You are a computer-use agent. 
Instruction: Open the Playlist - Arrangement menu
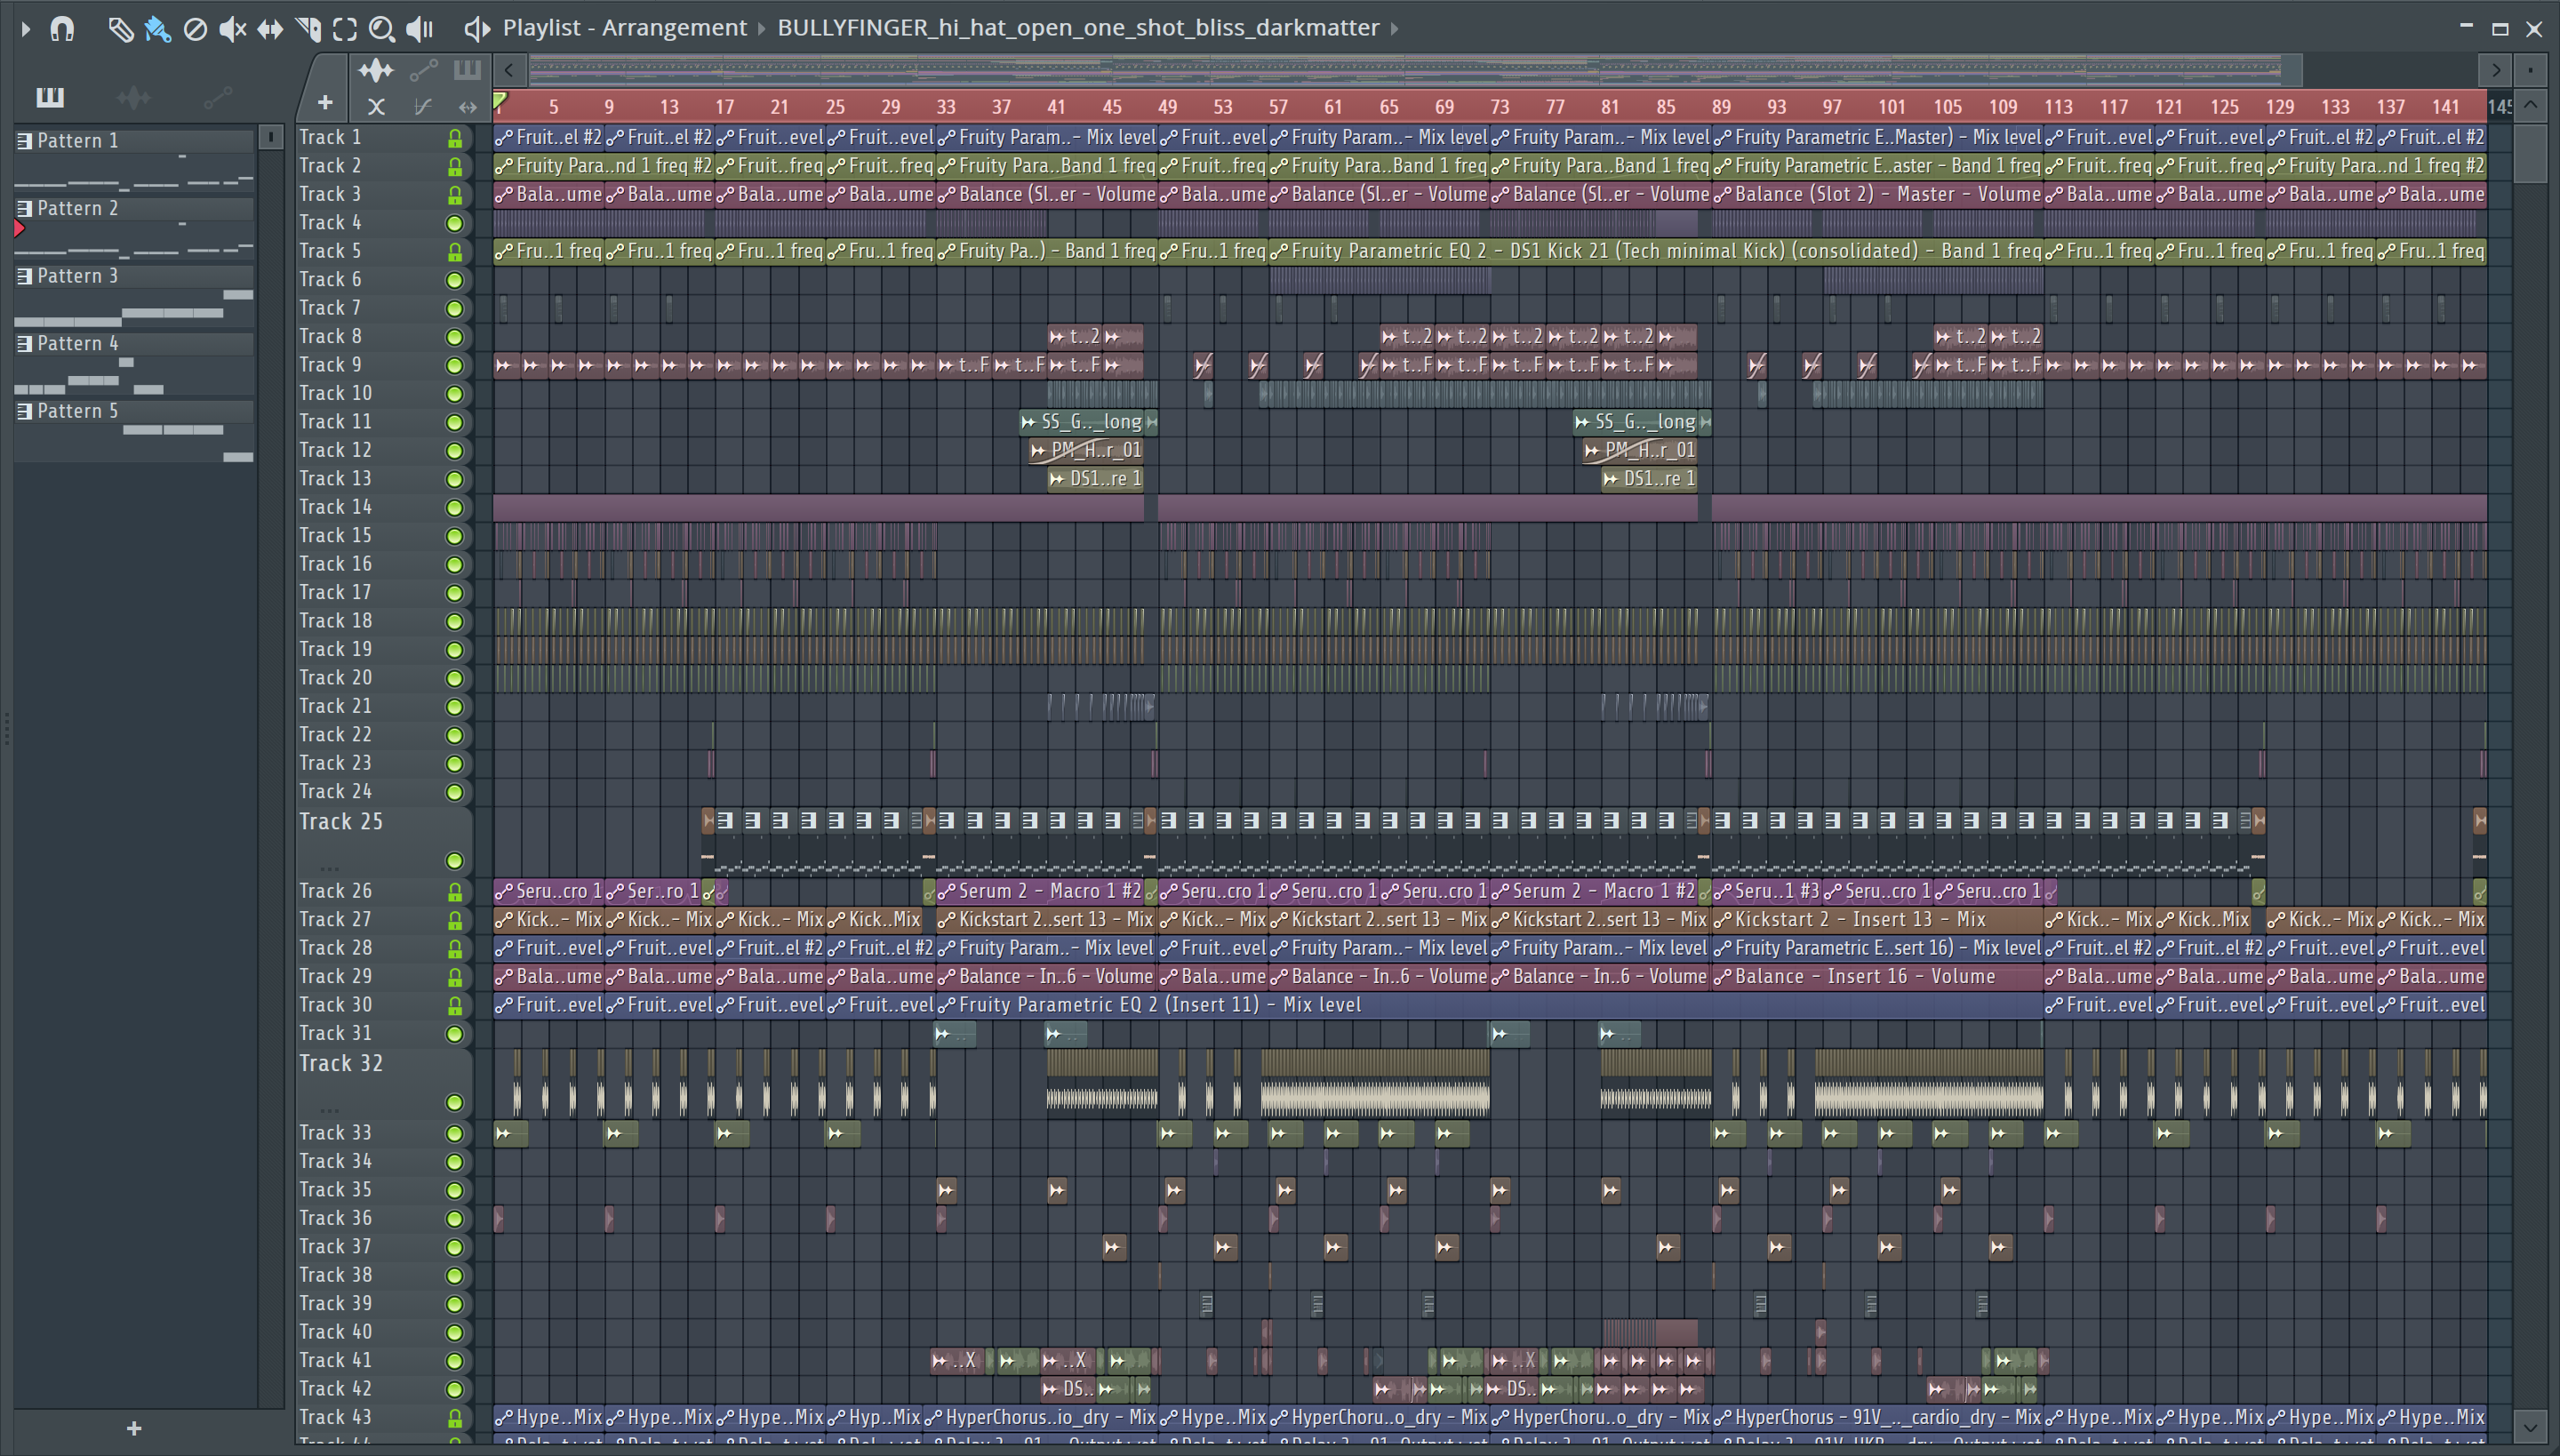624,28
